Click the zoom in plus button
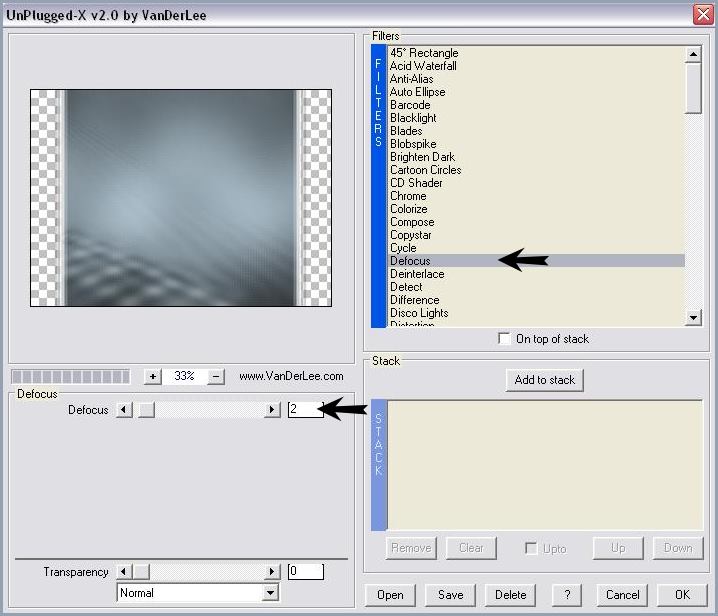The image size is (718, 616). pyautogui.click(x=152, y=377)
